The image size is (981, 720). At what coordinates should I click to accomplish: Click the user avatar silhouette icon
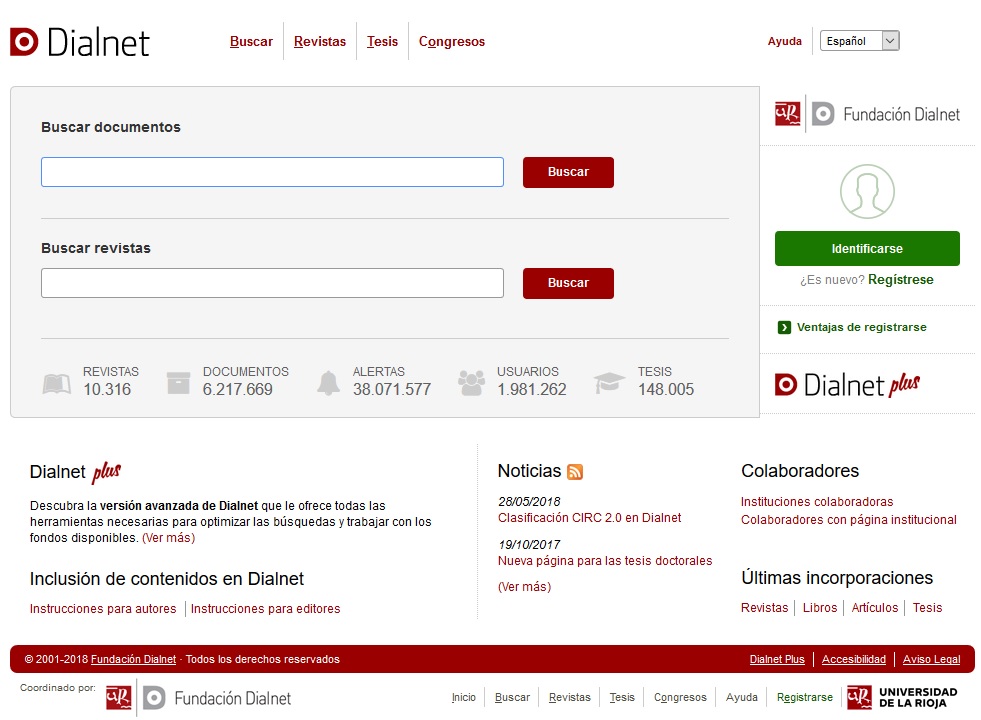click(867, 191)
